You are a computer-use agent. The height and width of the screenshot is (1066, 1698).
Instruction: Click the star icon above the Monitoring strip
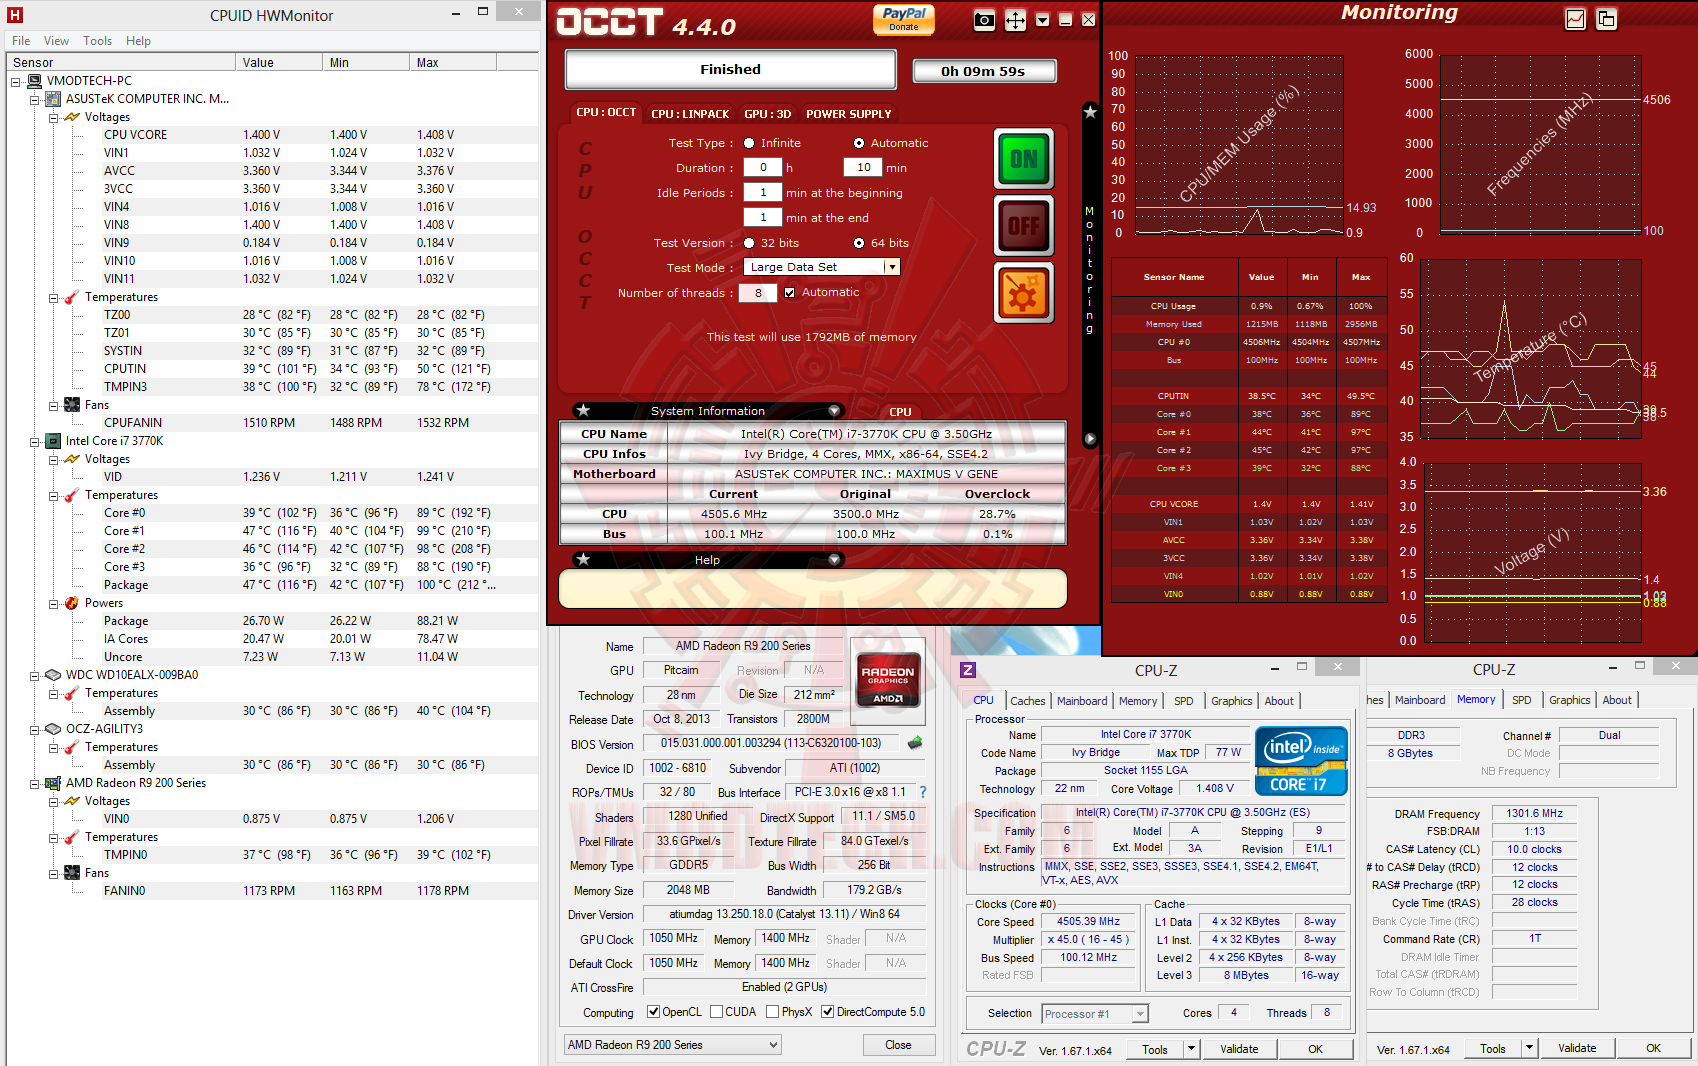click(x=1090, y=112)
